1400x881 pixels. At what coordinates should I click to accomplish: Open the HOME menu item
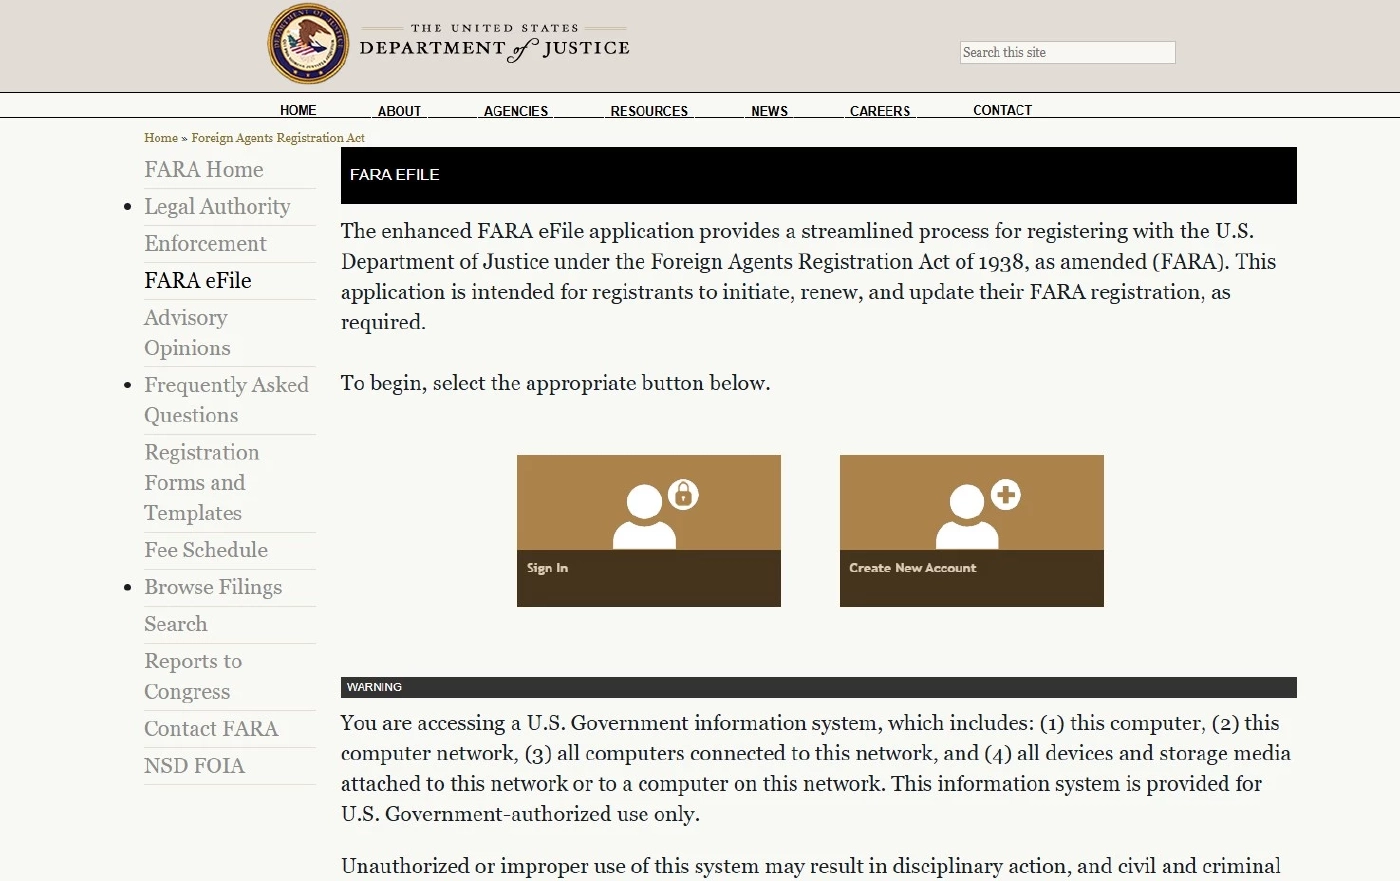pos(298,110)
